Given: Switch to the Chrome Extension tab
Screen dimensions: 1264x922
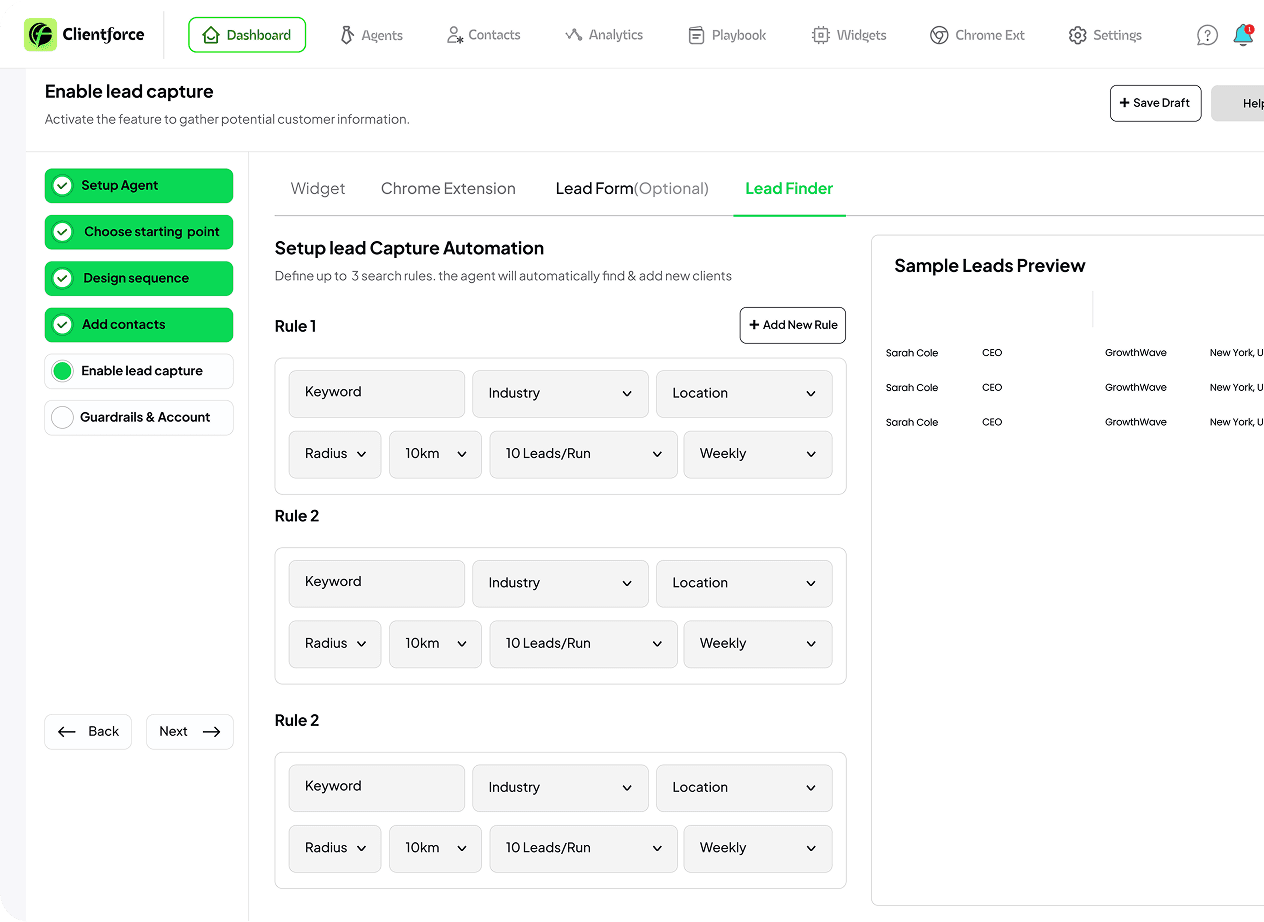Looking at the screenshot, I should pos(448,188).
